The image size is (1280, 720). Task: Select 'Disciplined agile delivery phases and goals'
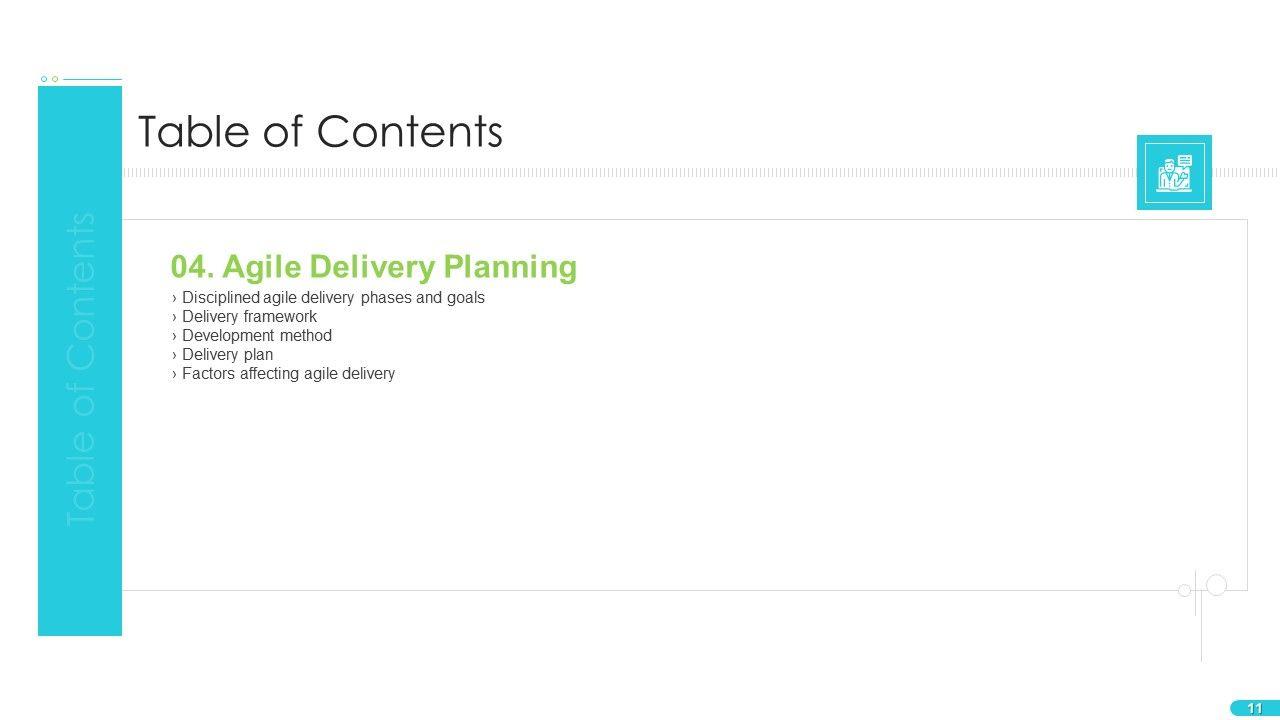pos(333,298)
